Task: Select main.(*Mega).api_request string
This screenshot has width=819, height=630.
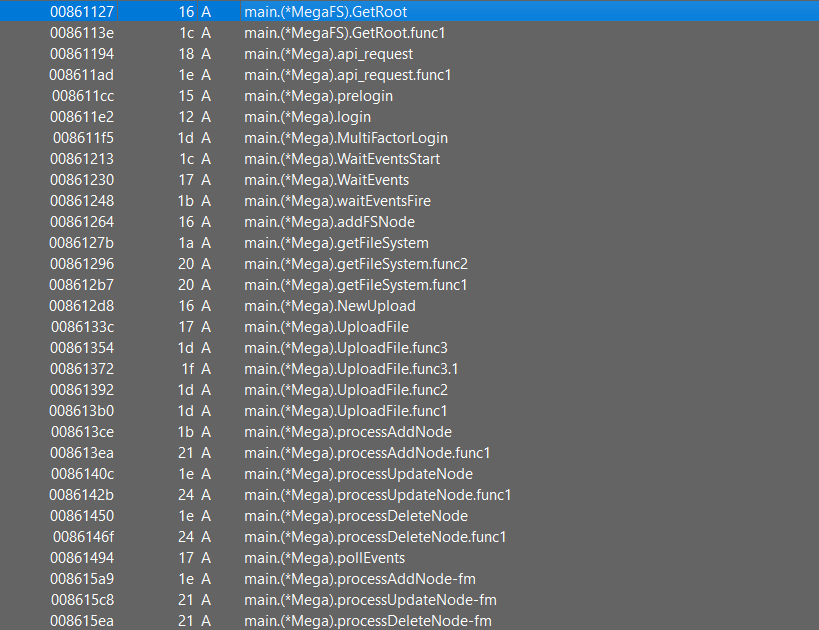Action: (329, 54)
